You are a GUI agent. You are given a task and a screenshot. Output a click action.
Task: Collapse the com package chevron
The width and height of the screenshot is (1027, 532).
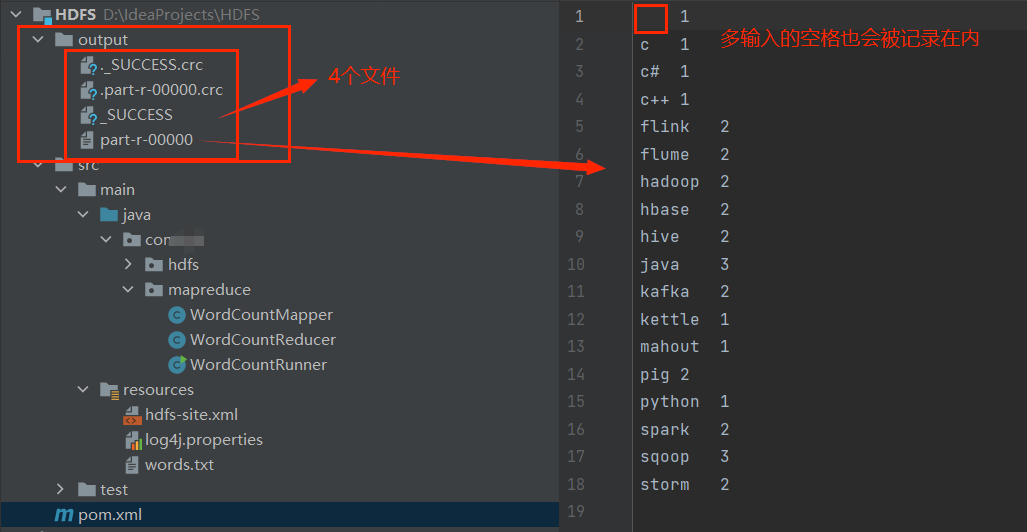(x=106, y=240)
